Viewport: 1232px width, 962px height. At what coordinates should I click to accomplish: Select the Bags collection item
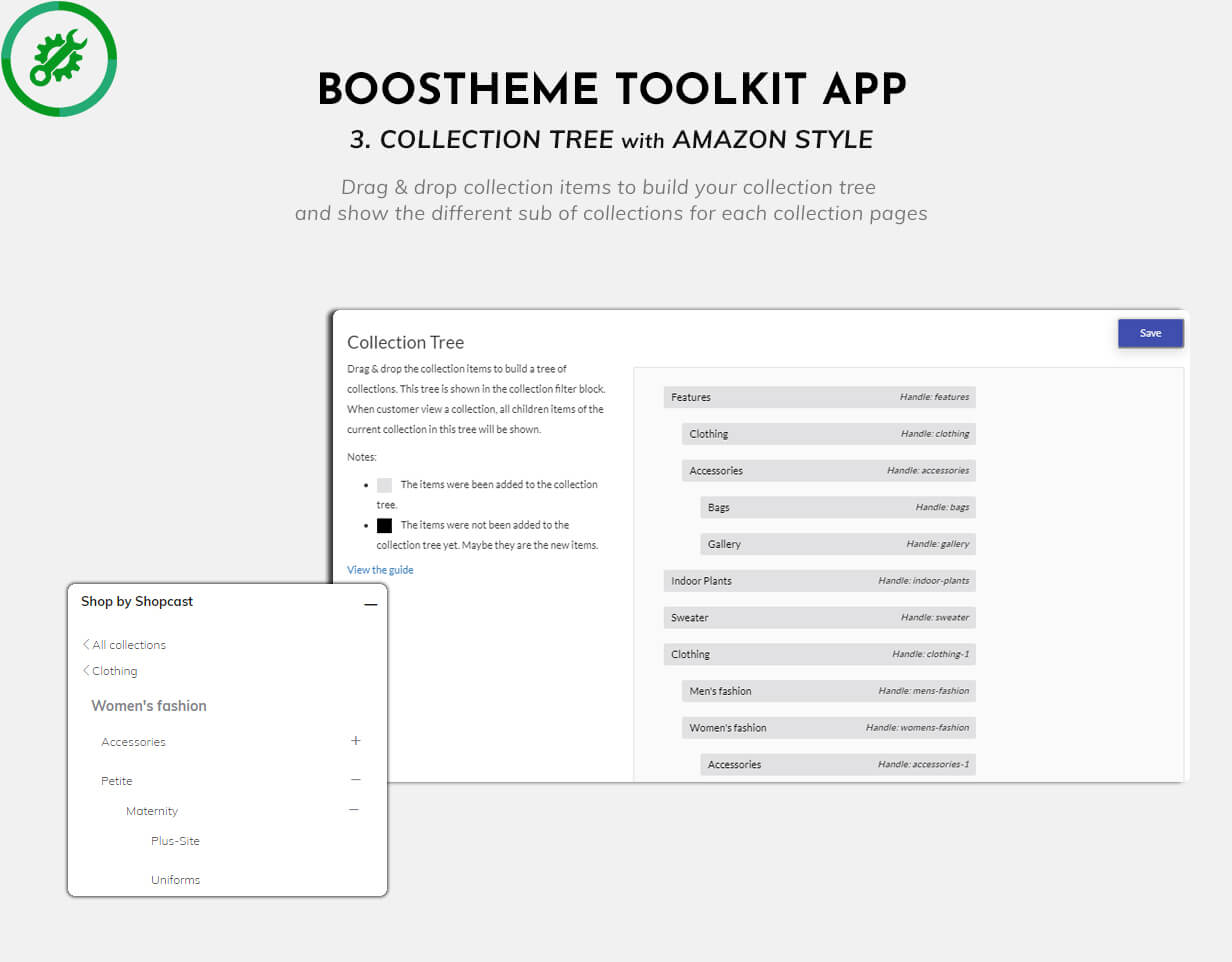pyautogui.click(x=838, y=507)
